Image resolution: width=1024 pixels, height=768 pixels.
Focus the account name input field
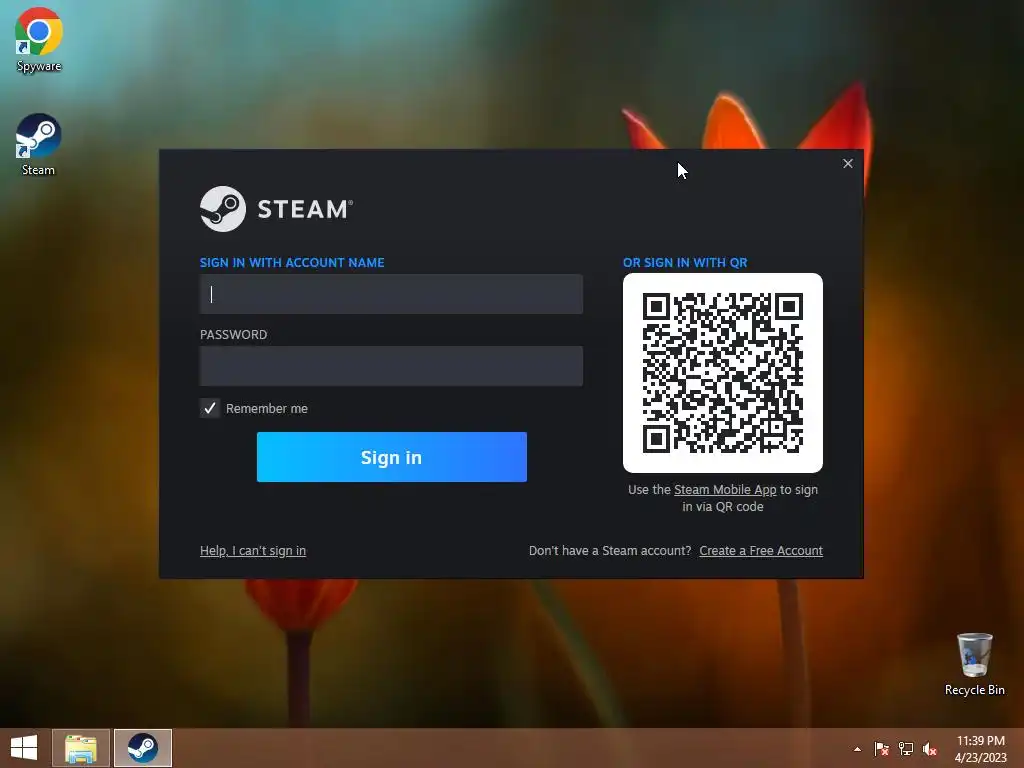pos(391,294)
